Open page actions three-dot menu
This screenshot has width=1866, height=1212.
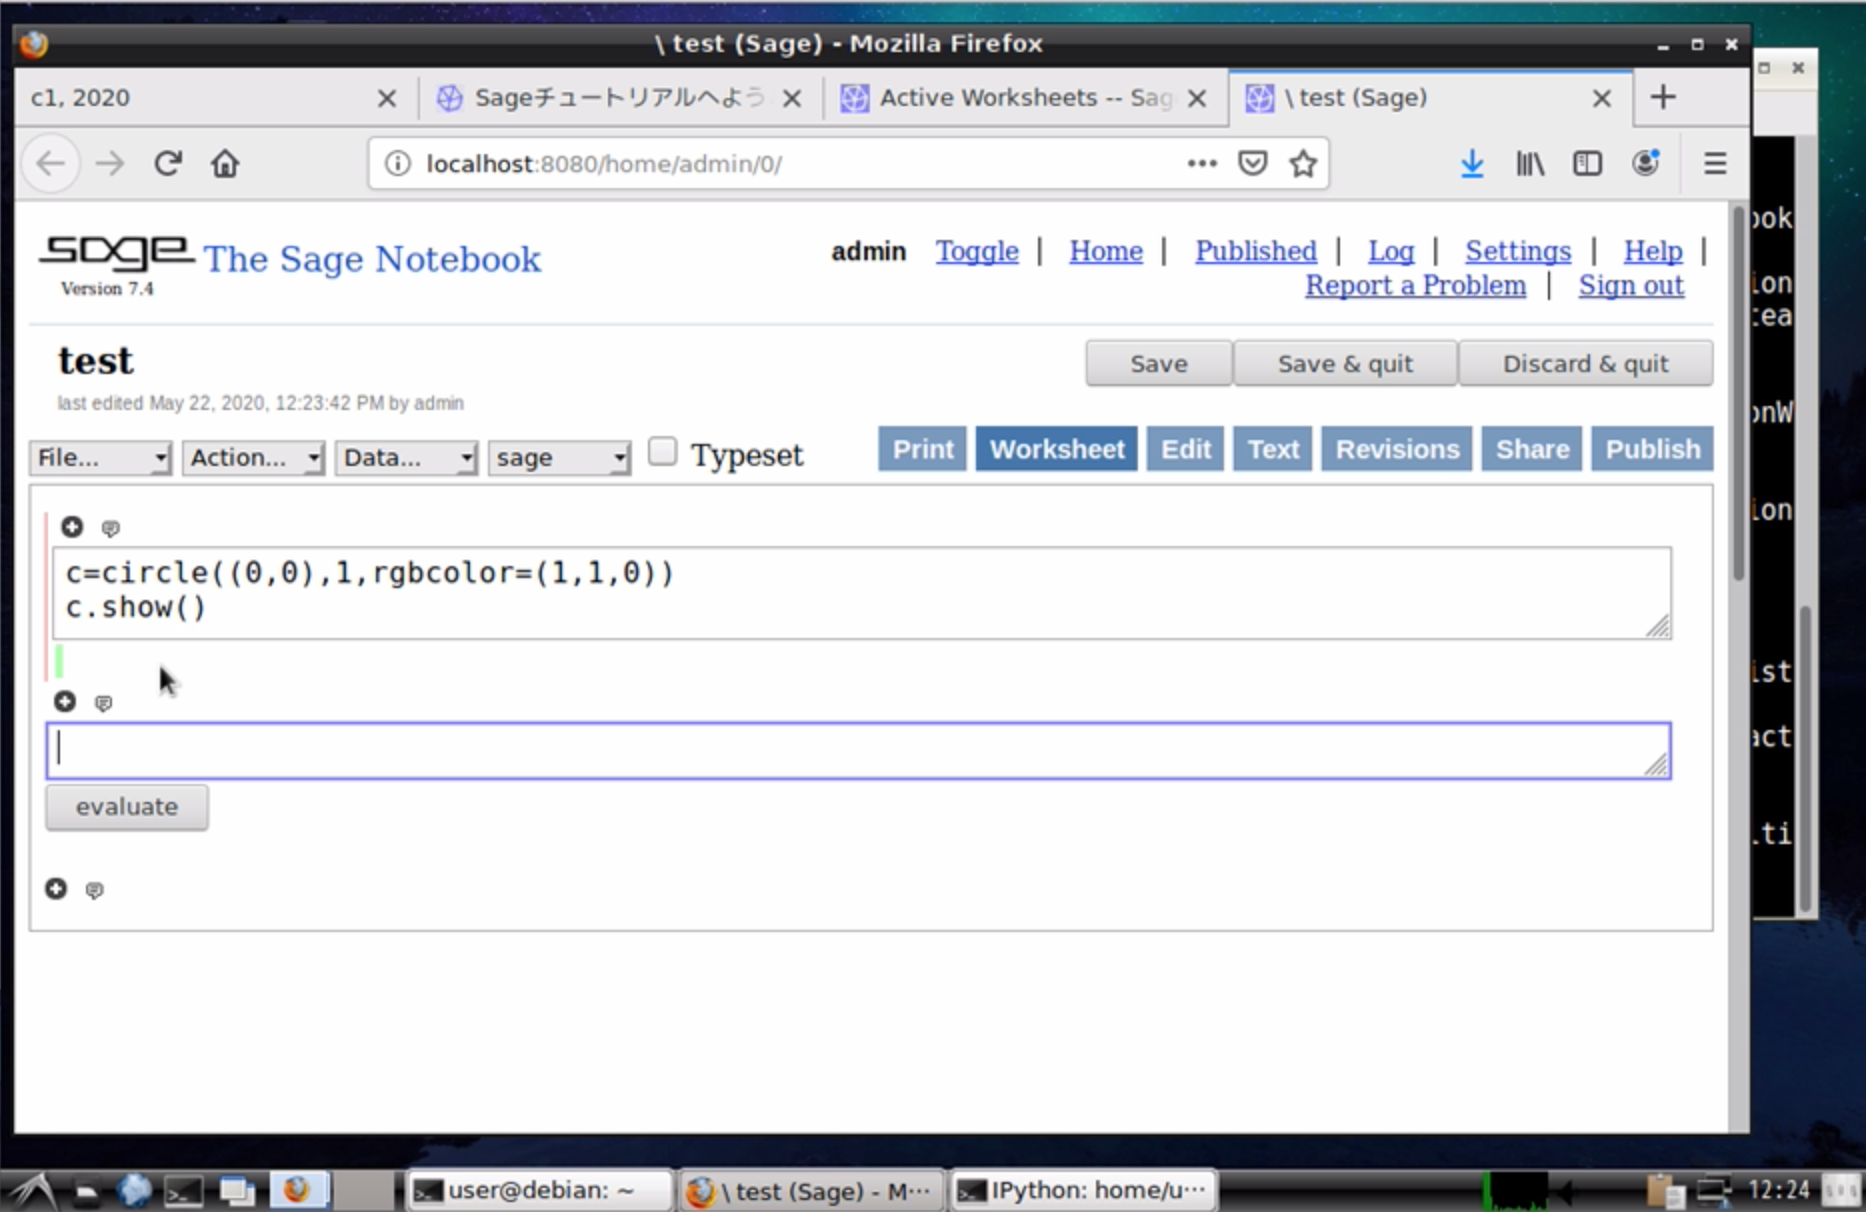[x=1202, y=163]
